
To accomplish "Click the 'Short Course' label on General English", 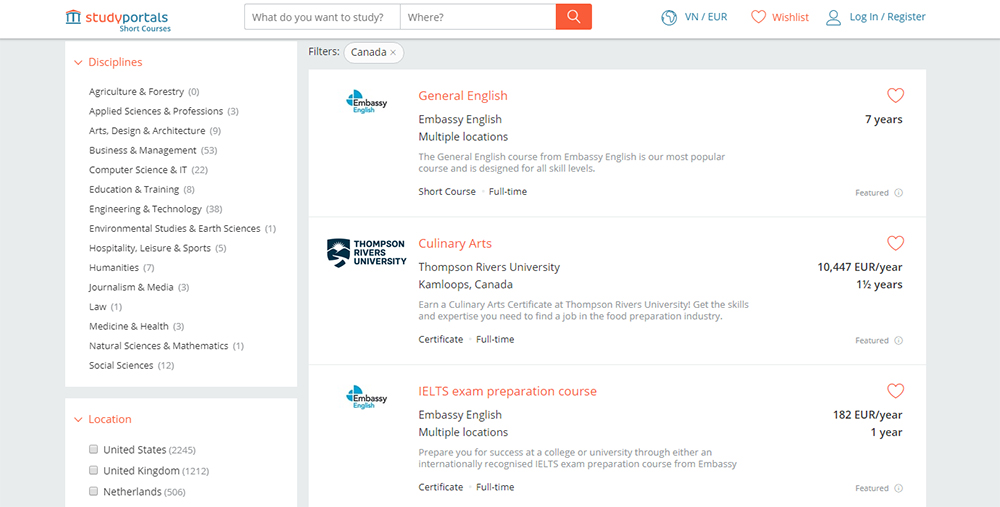I will (x=447, y=191).
